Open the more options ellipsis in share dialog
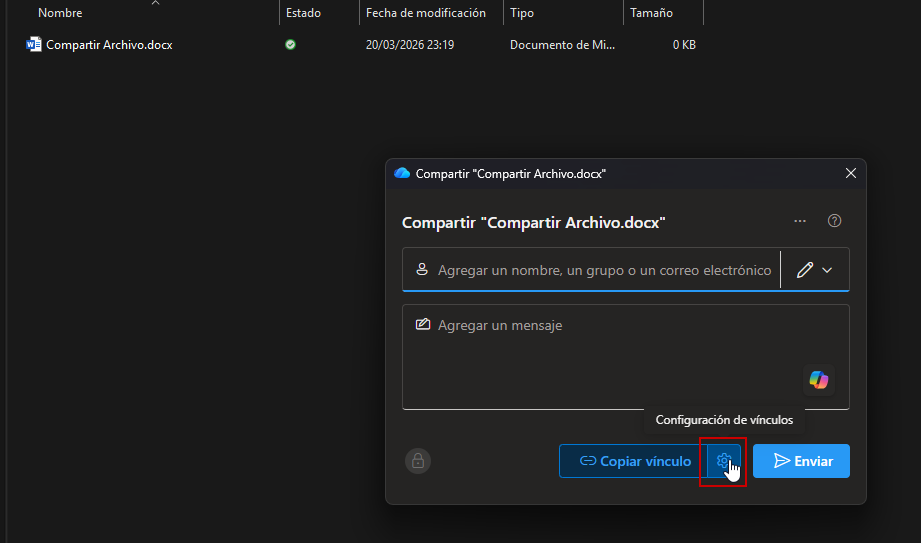 point(800,221)
